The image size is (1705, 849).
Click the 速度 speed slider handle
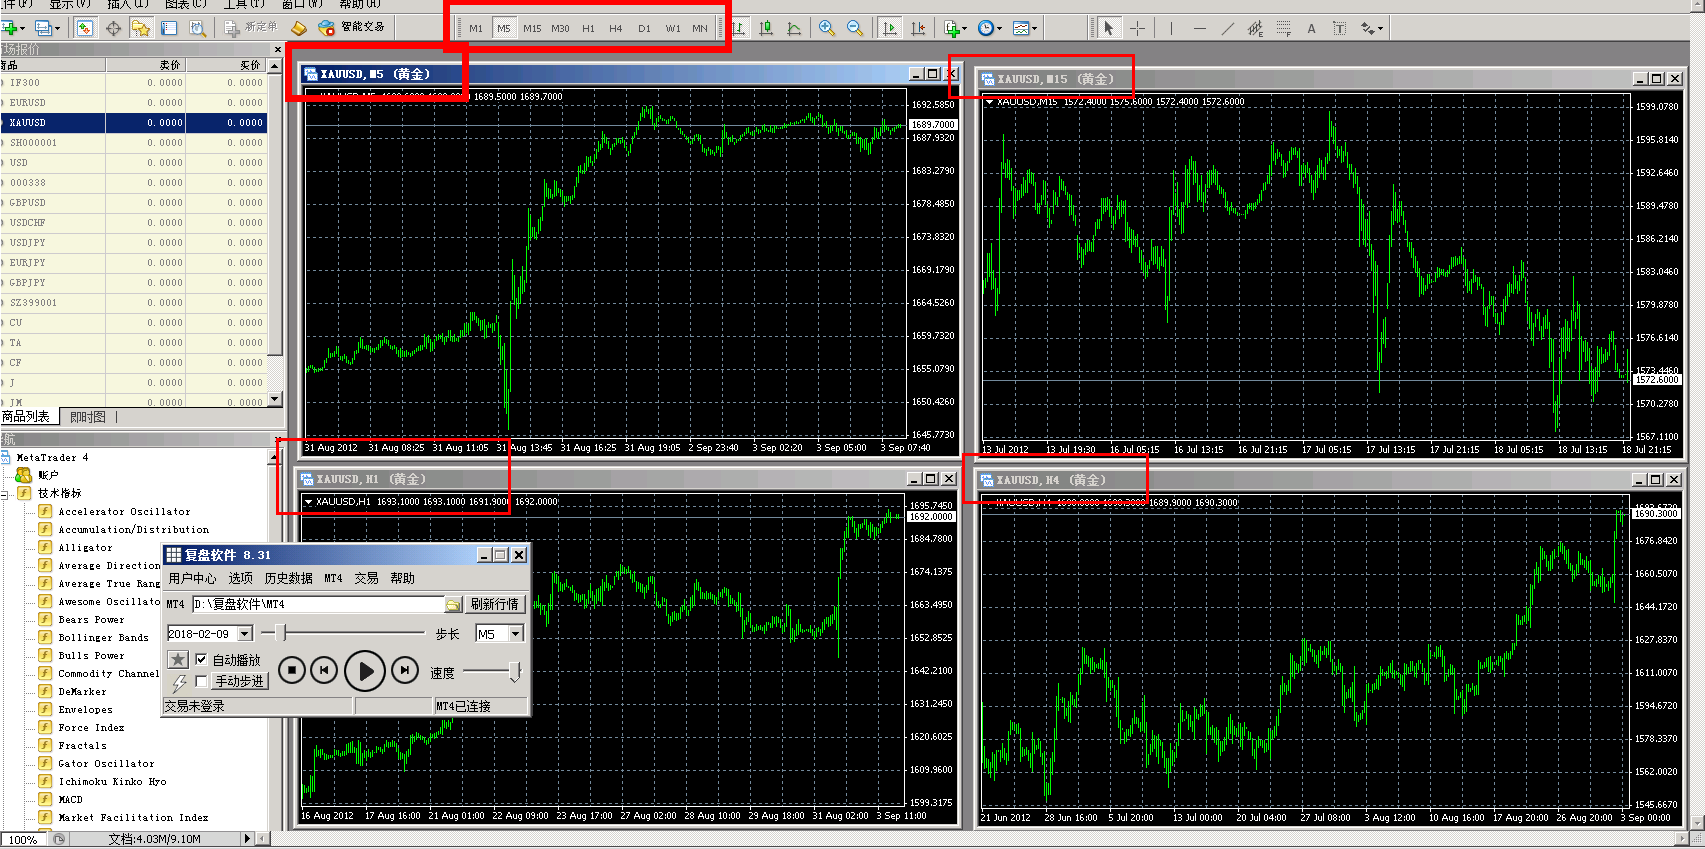click(515, 672)
